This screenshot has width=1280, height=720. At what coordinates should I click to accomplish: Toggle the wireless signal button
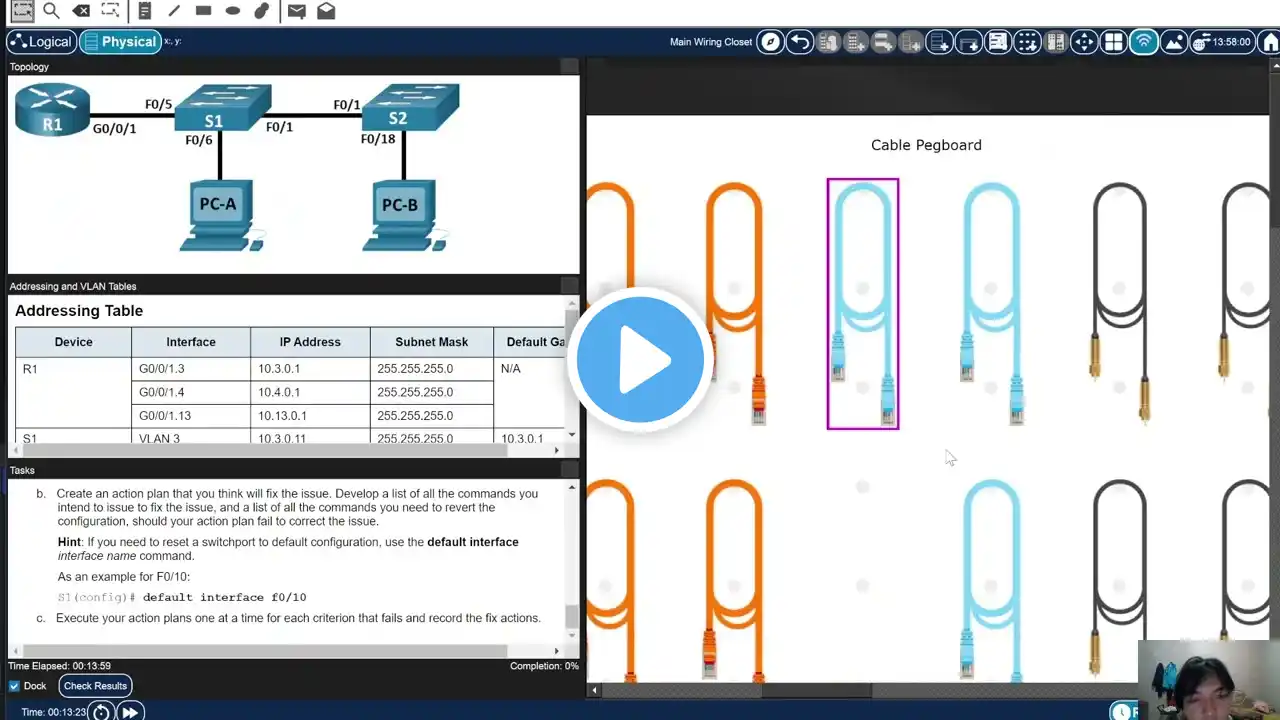click(x=1144, y=42)
